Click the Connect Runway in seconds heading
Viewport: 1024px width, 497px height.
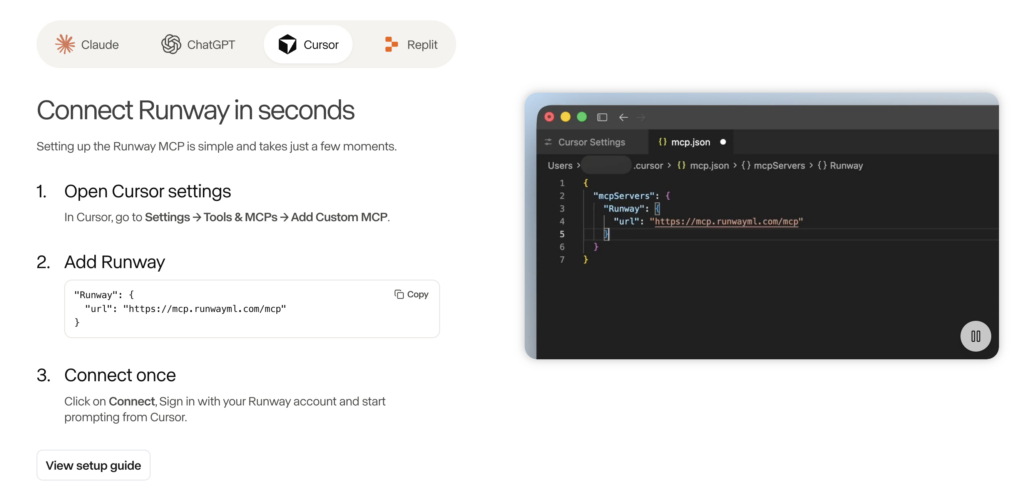[x=195, y=110]
